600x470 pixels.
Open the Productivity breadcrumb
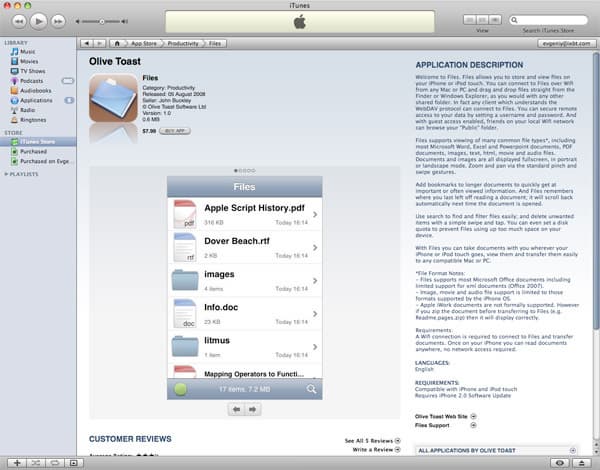tap(183, 44)
